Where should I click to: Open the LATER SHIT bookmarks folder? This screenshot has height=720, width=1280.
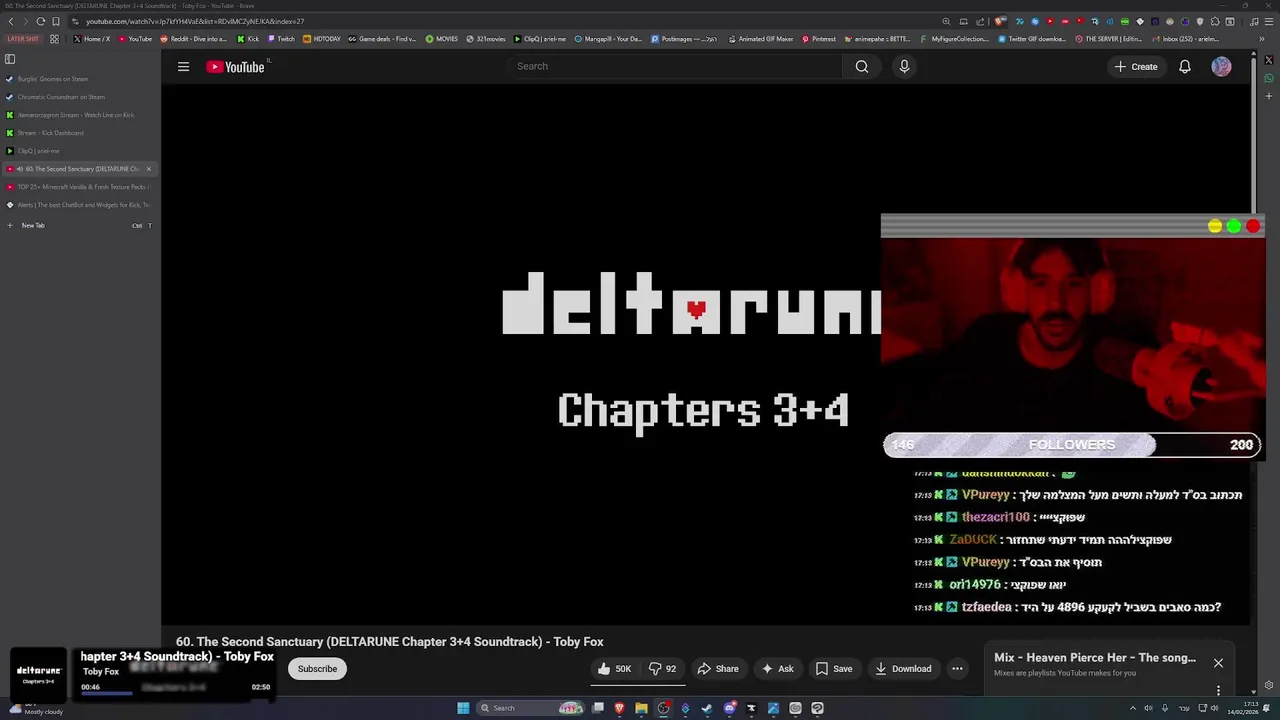click(x=23, y=39)
